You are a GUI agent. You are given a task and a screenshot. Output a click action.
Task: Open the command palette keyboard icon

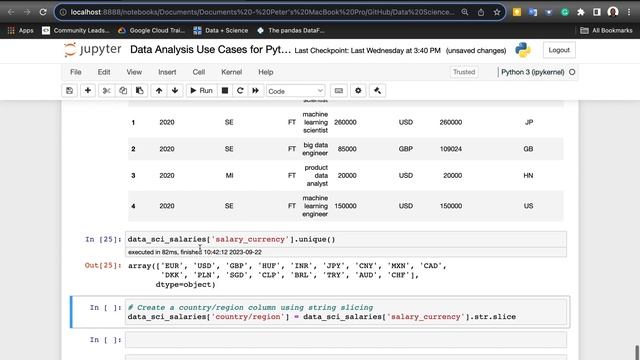click(x=339, y=91)
